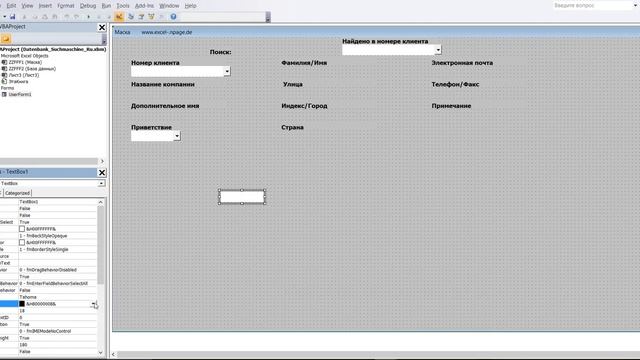This screenshot has height=360, width=640.
Task: Open Project Explorer via its toolbar icon
Action: click(131, 17)
